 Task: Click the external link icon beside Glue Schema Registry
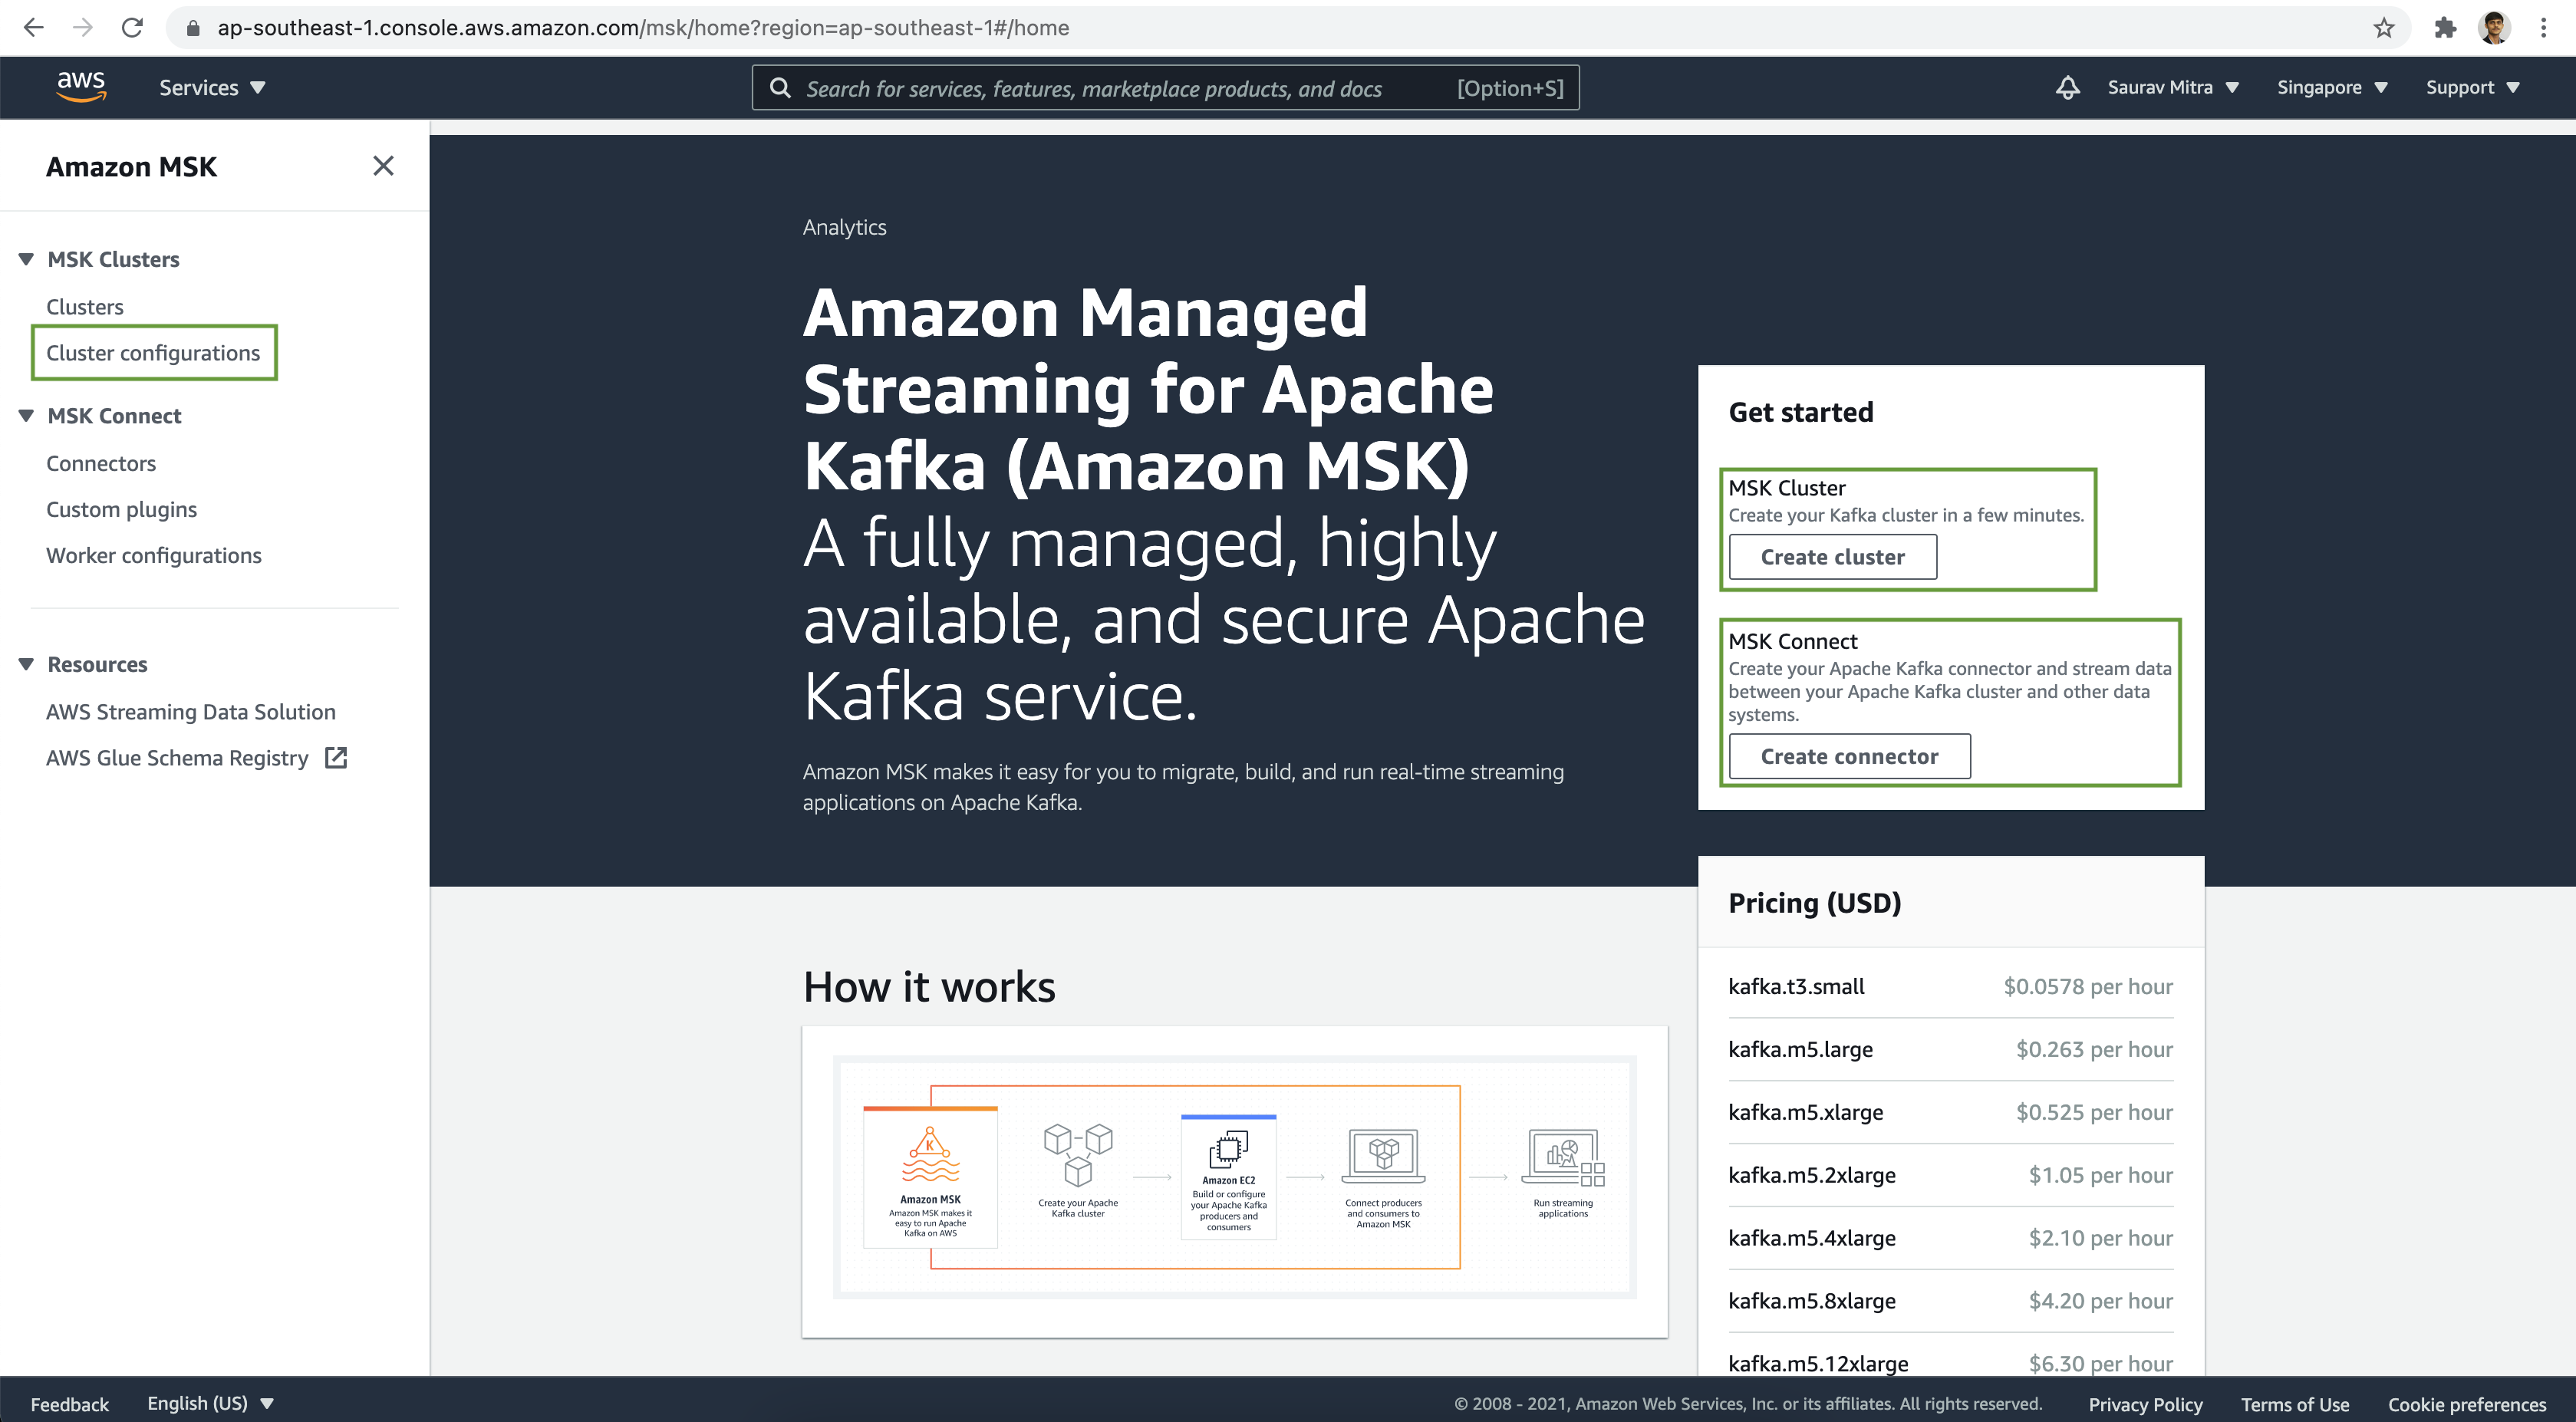click(x=336, y=758)
